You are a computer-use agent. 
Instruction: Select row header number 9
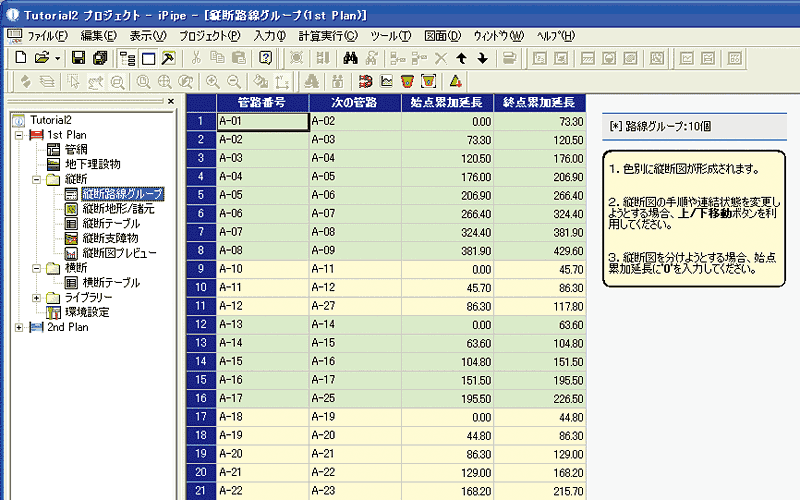201,269
